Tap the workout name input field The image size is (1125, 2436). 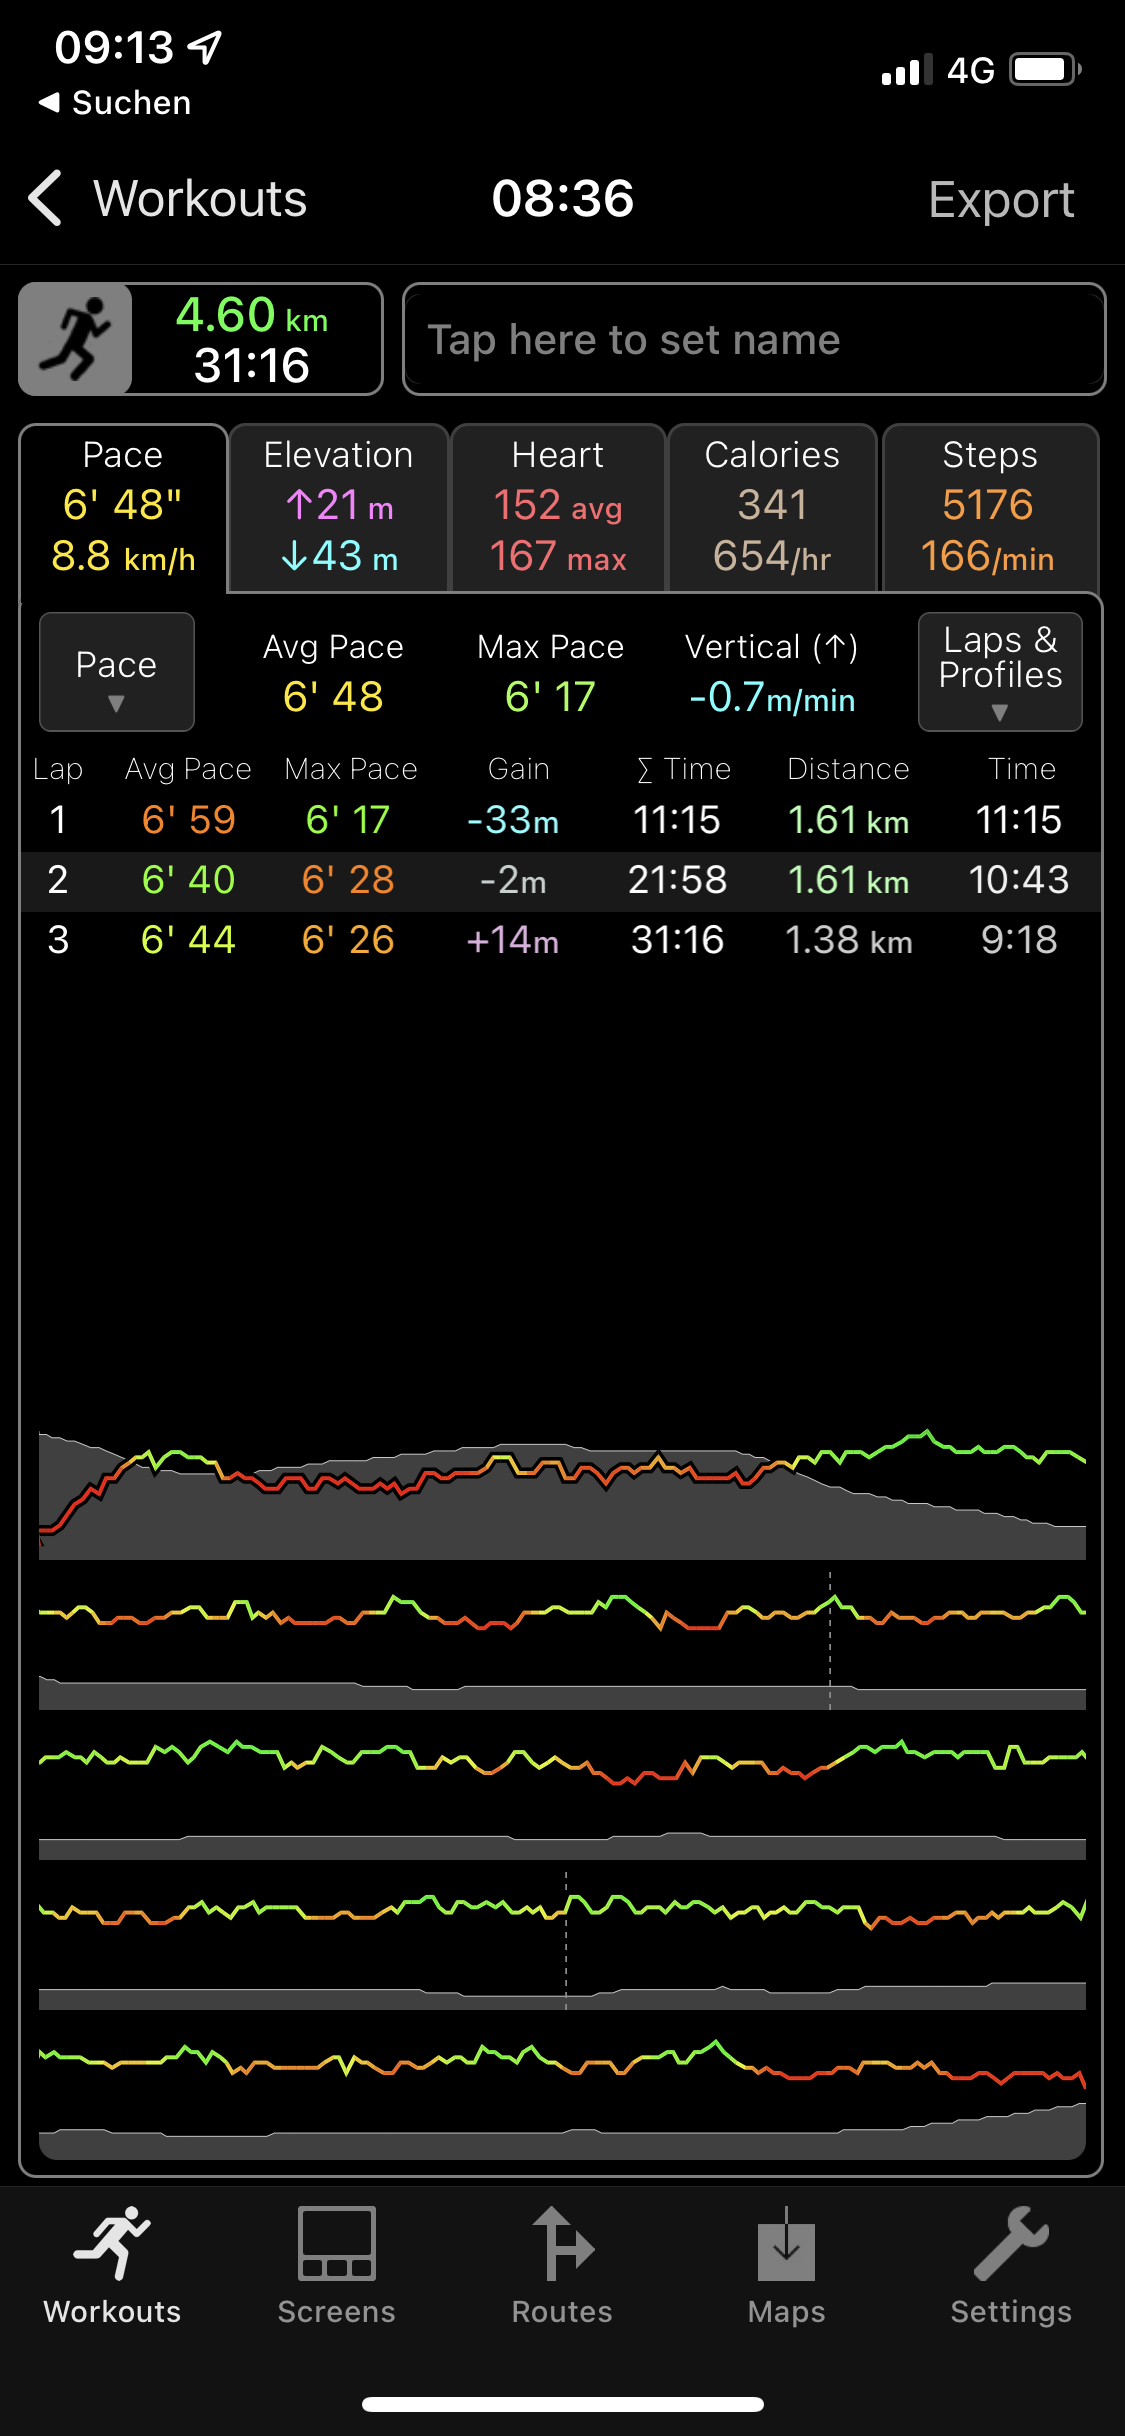(754, 340)
